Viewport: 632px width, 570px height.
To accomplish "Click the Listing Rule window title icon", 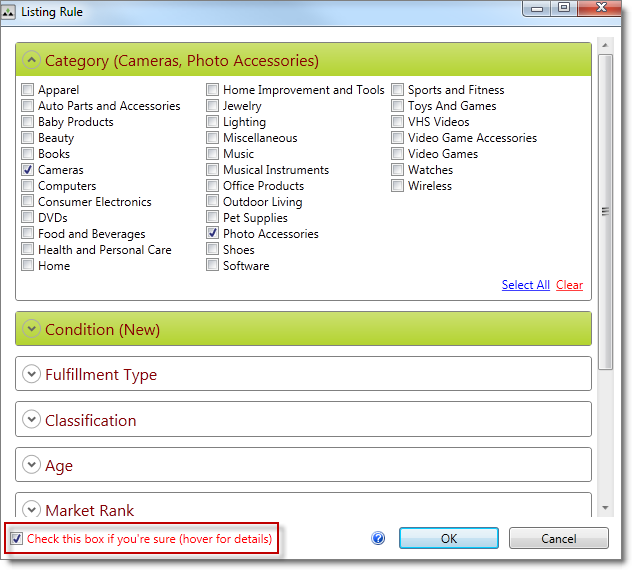I will tap(11, 12).
